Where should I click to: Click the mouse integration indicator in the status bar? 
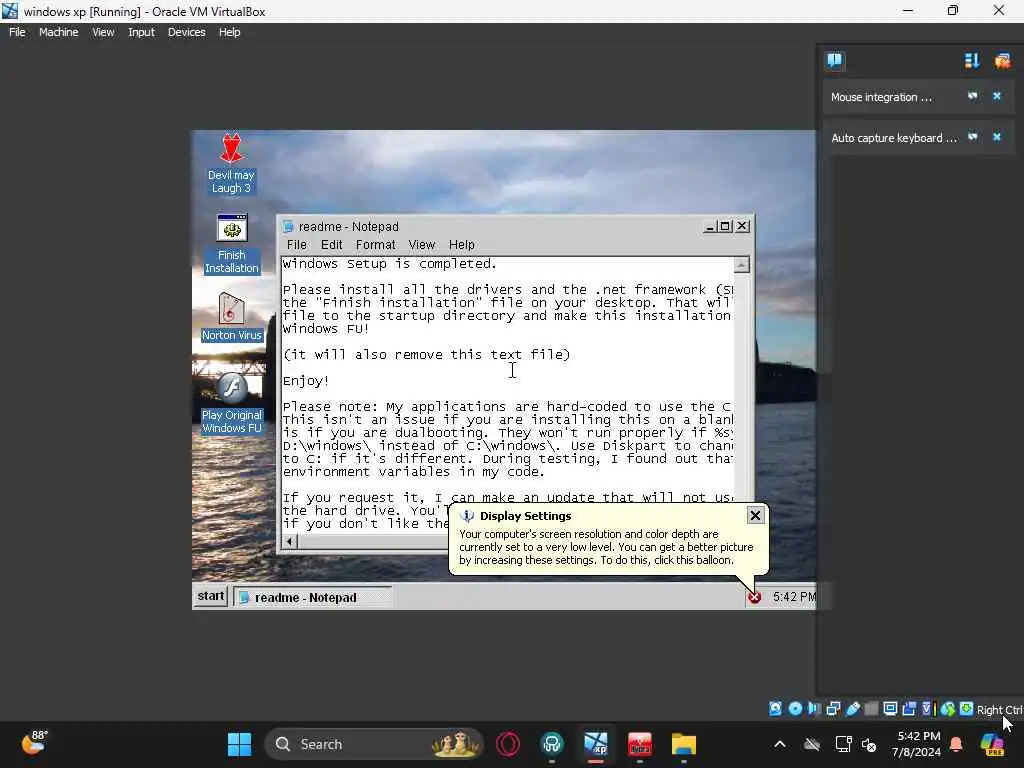[x=948, y=709]
